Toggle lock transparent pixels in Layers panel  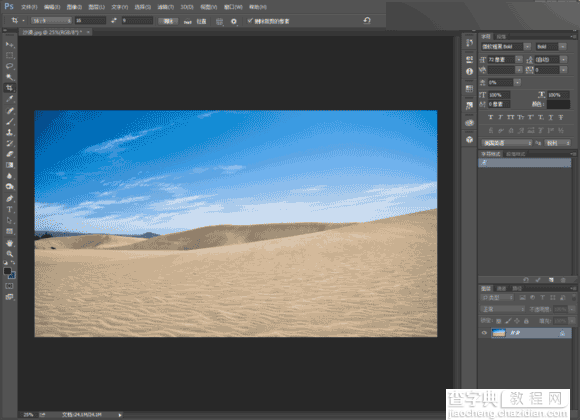[499, 321]
